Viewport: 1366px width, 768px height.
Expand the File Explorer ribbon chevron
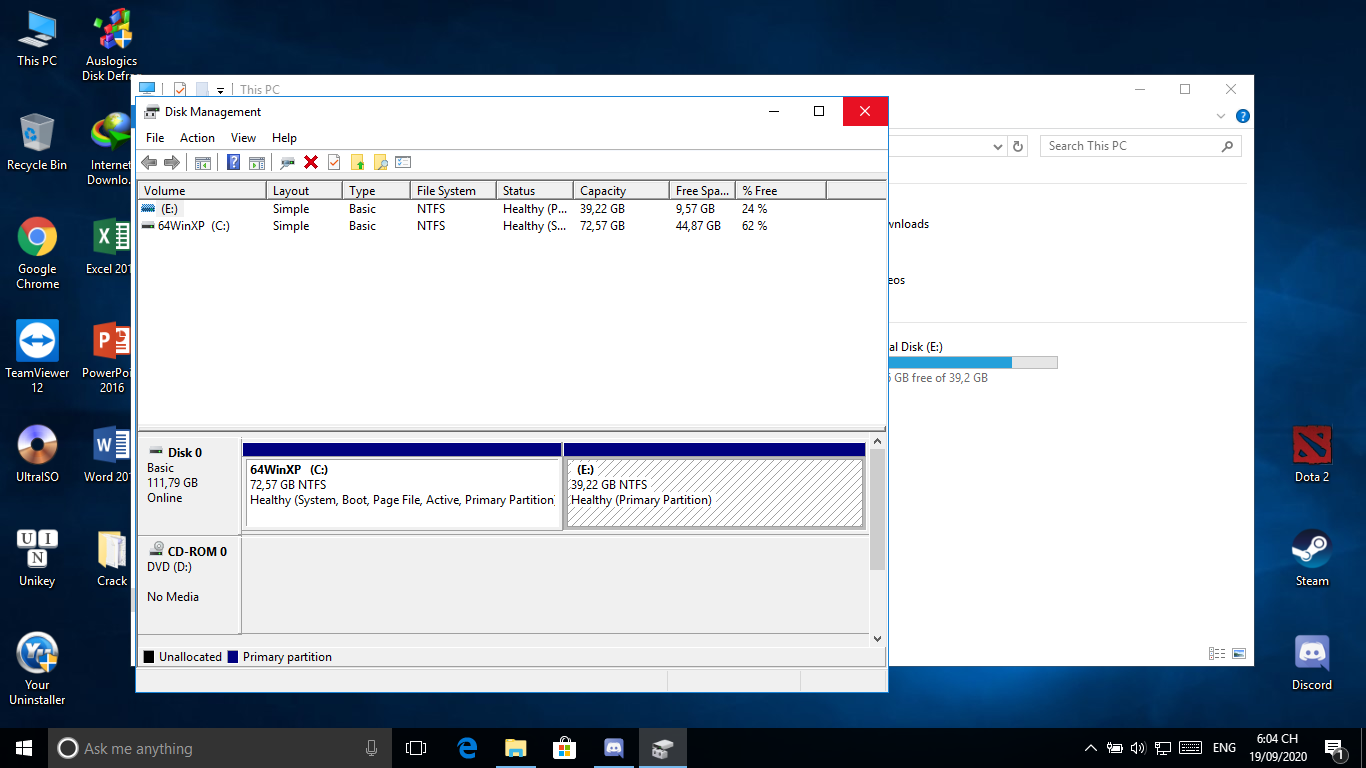point(1221,116)
